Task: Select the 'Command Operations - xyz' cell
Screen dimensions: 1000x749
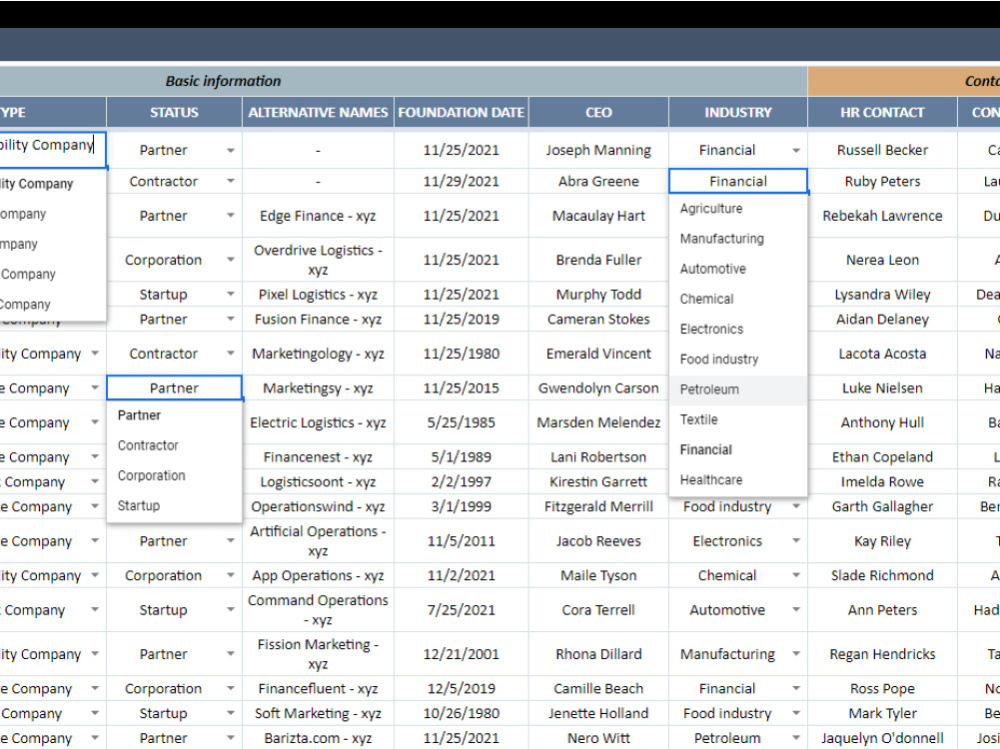Action: coord(318,610)
